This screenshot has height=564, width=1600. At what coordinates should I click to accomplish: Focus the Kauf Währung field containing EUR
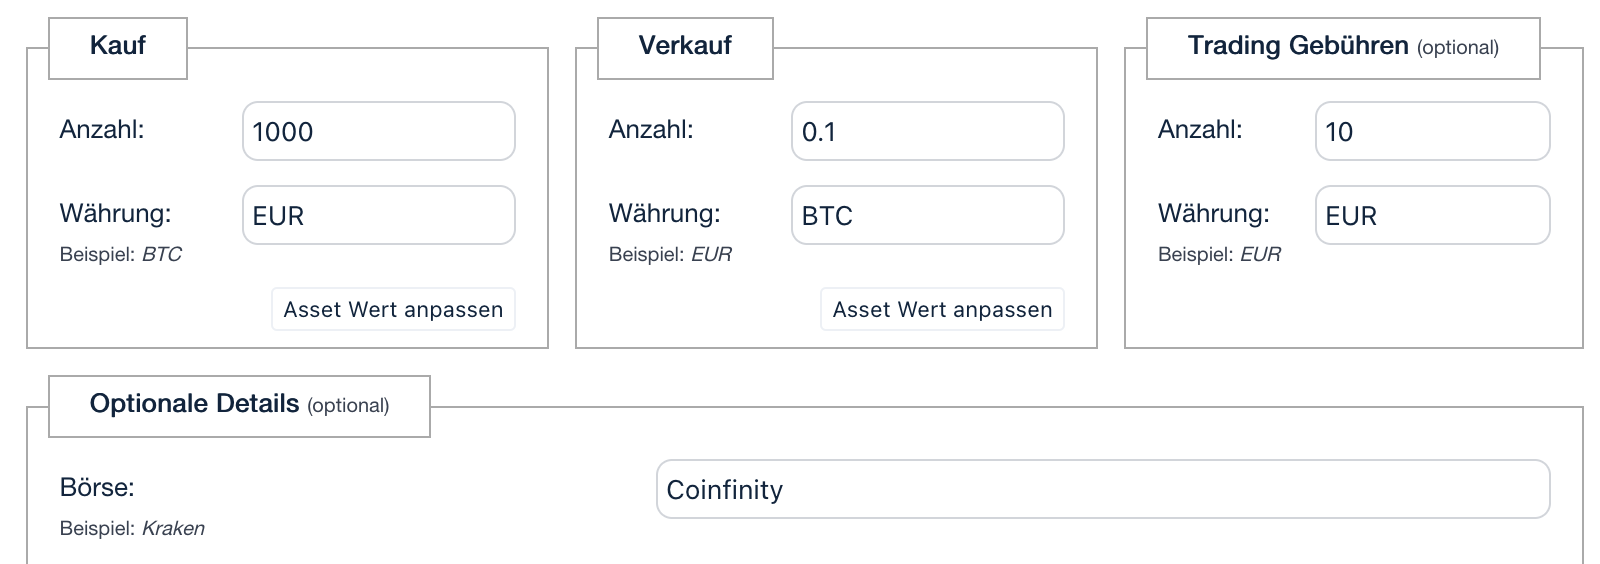378,215
